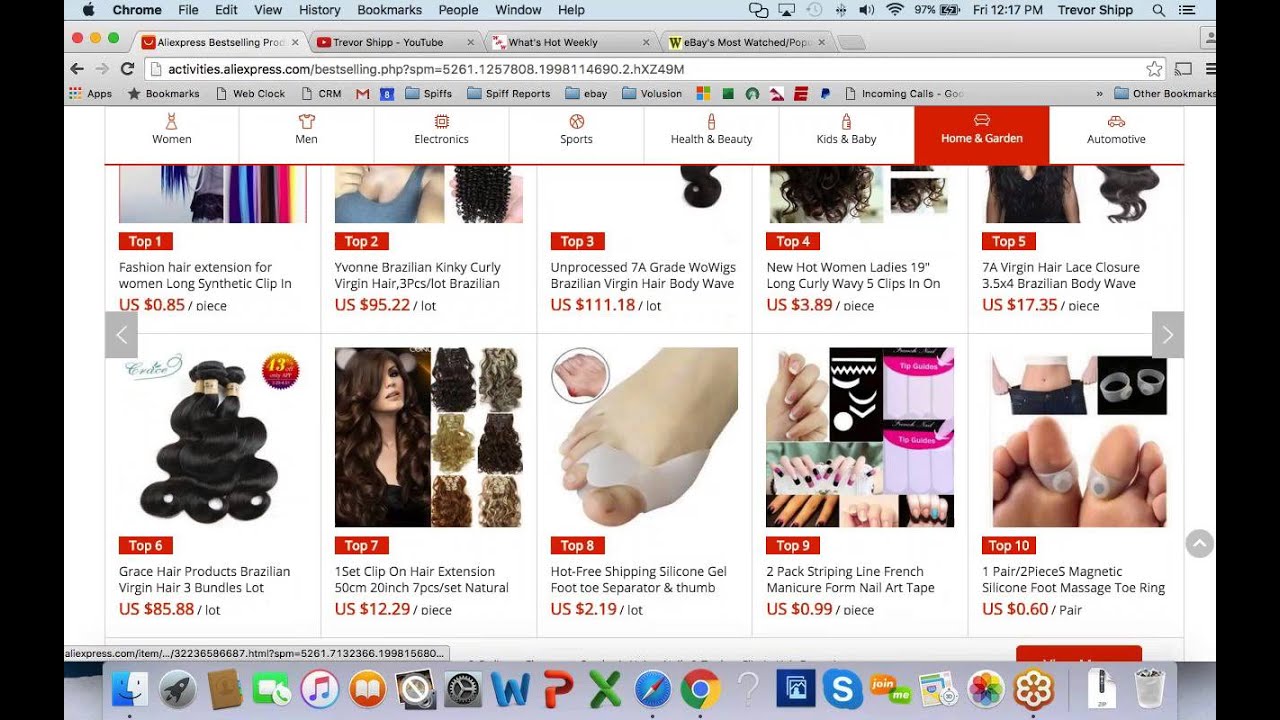Open the Incoming Calls bookmark
Screen dimensions: 1280x720
904,94
